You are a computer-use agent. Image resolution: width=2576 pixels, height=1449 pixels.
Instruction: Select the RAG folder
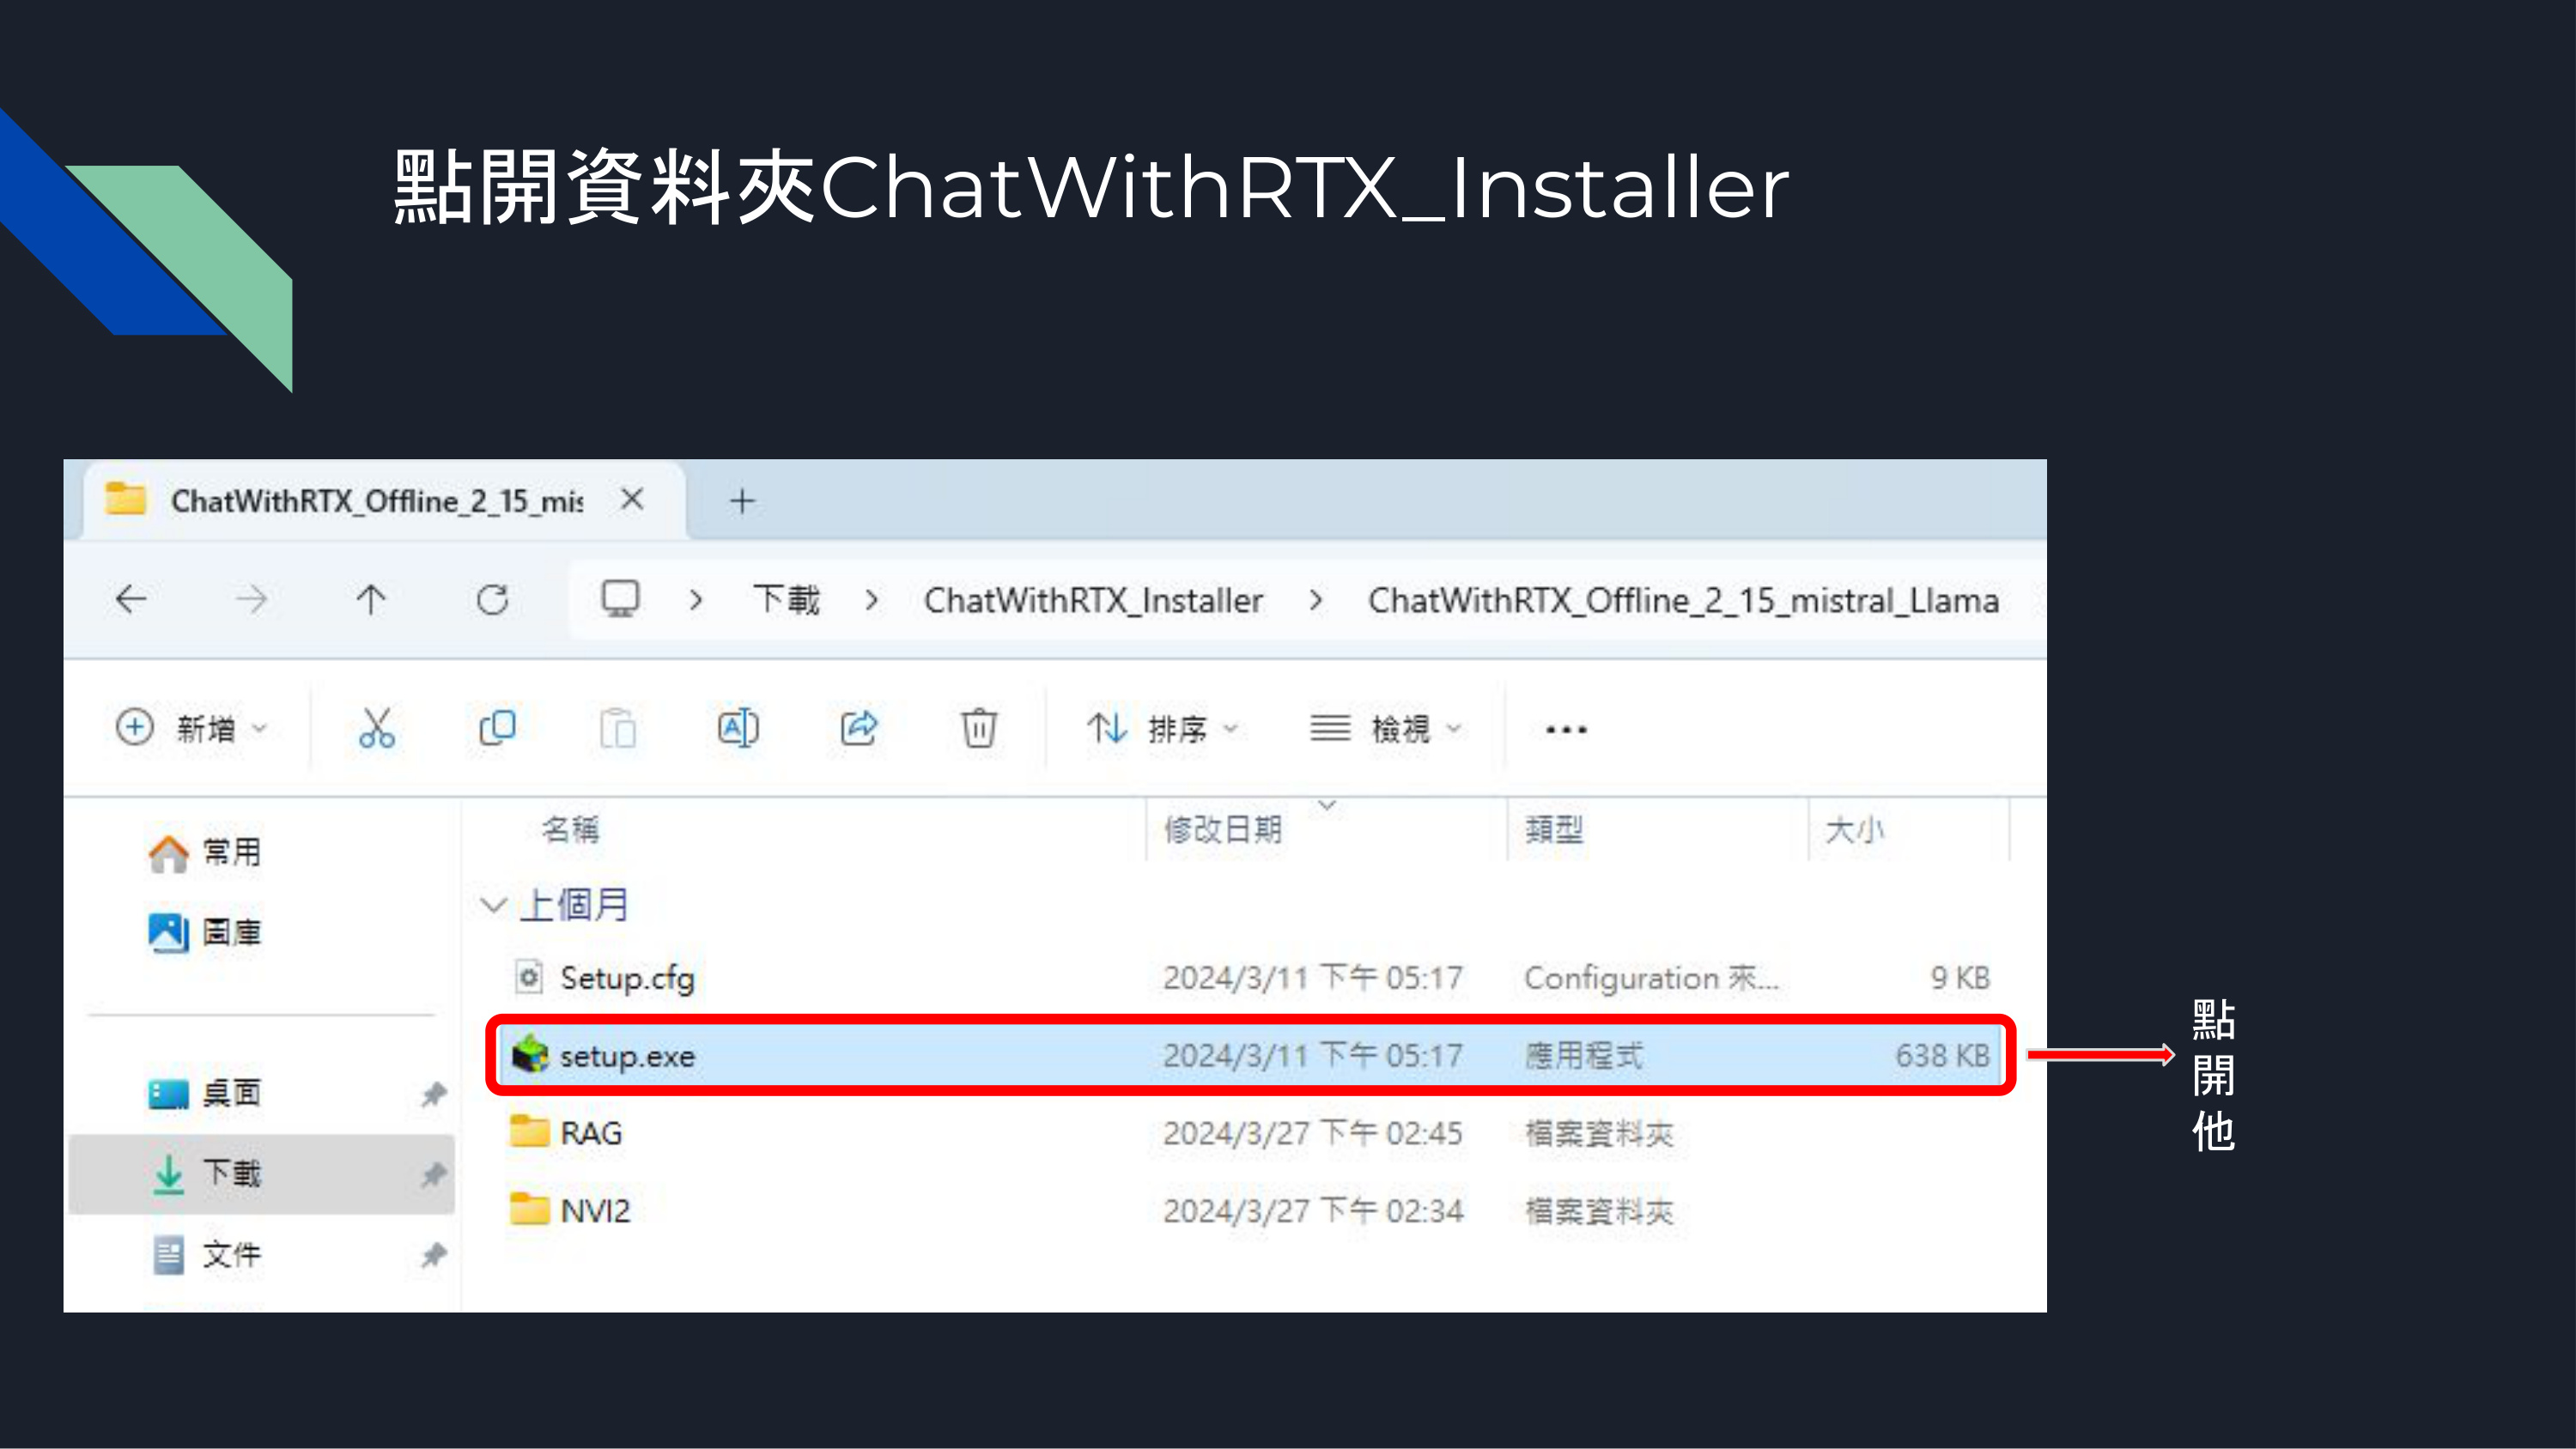coord(1250,1133)
